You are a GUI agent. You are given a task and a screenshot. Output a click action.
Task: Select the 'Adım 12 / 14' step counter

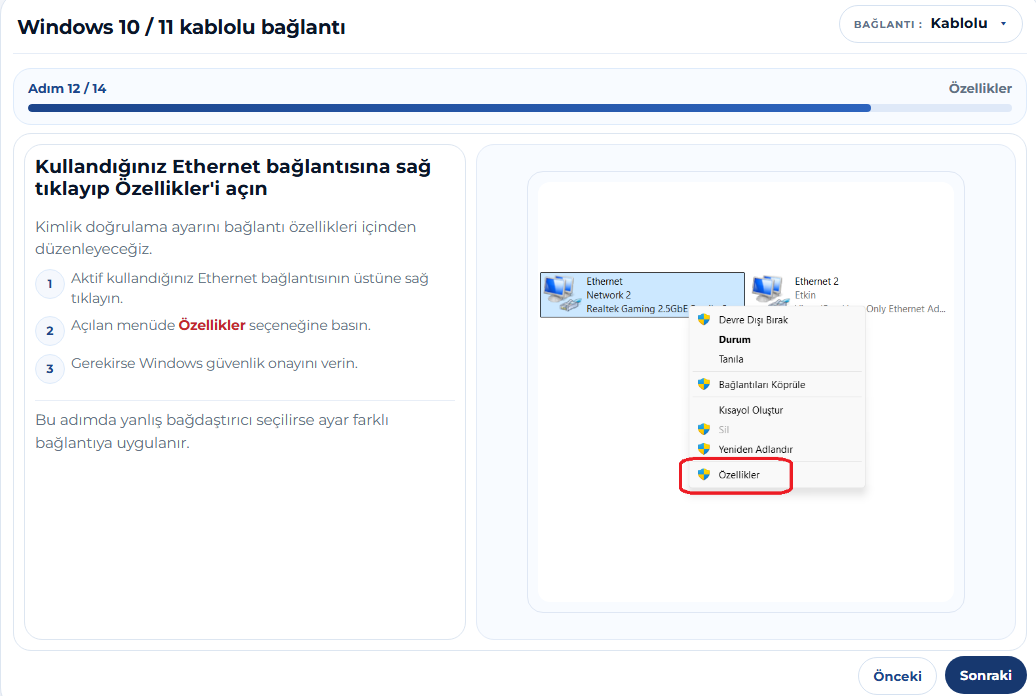(x=67, y=89)
